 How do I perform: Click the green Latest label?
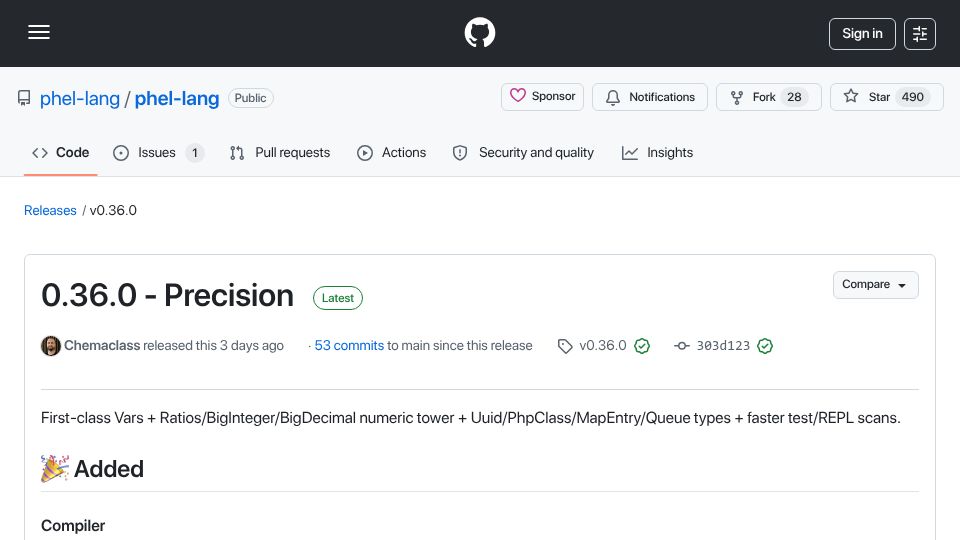[338, 298]
